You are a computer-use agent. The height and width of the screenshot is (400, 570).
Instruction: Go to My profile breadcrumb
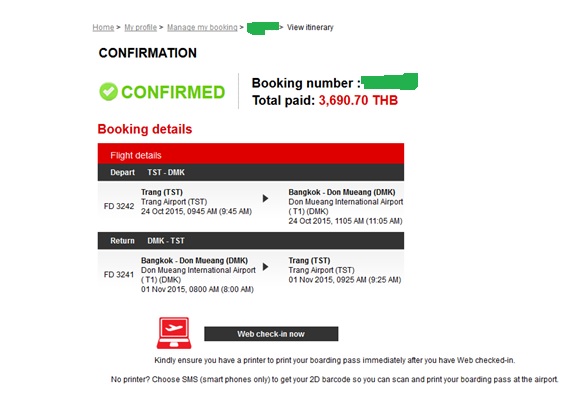[141, 27]
